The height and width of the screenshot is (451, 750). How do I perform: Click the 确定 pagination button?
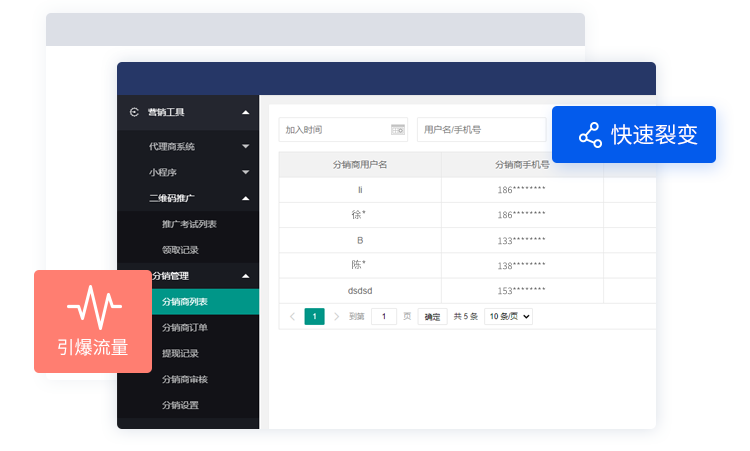[x=432, y=317]
